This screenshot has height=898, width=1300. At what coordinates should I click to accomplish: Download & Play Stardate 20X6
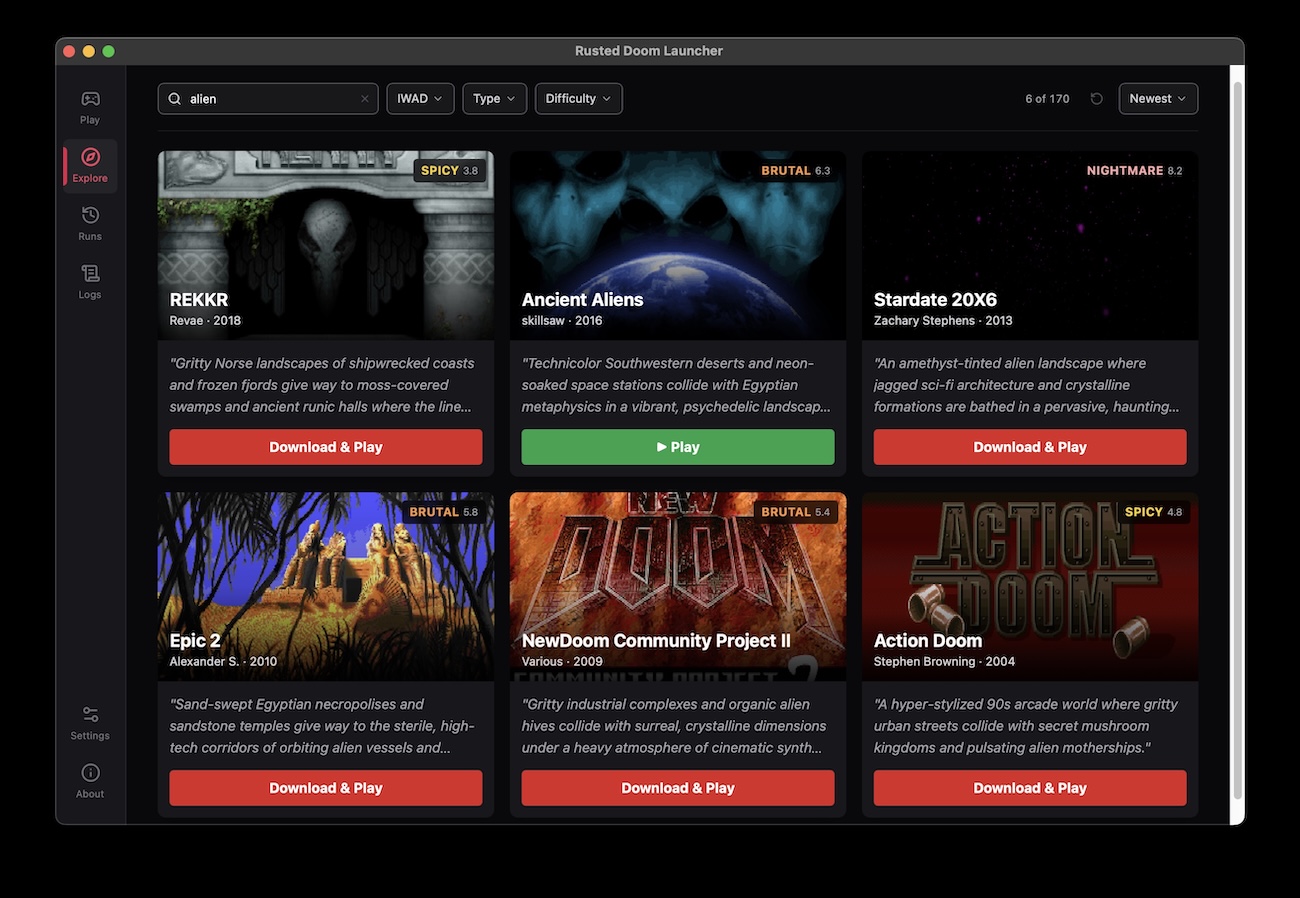tap(1030, 447)
